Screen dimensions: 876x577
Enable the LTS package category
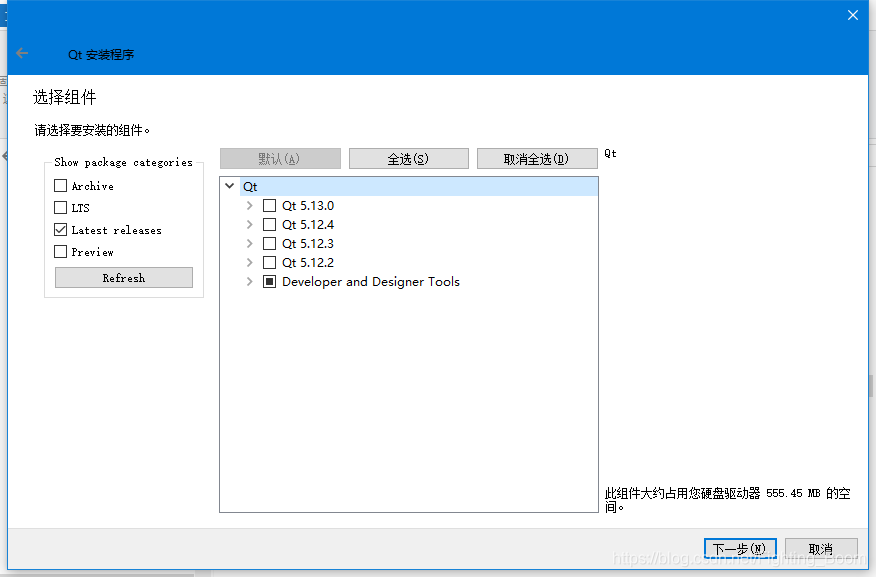click(60, 208)
